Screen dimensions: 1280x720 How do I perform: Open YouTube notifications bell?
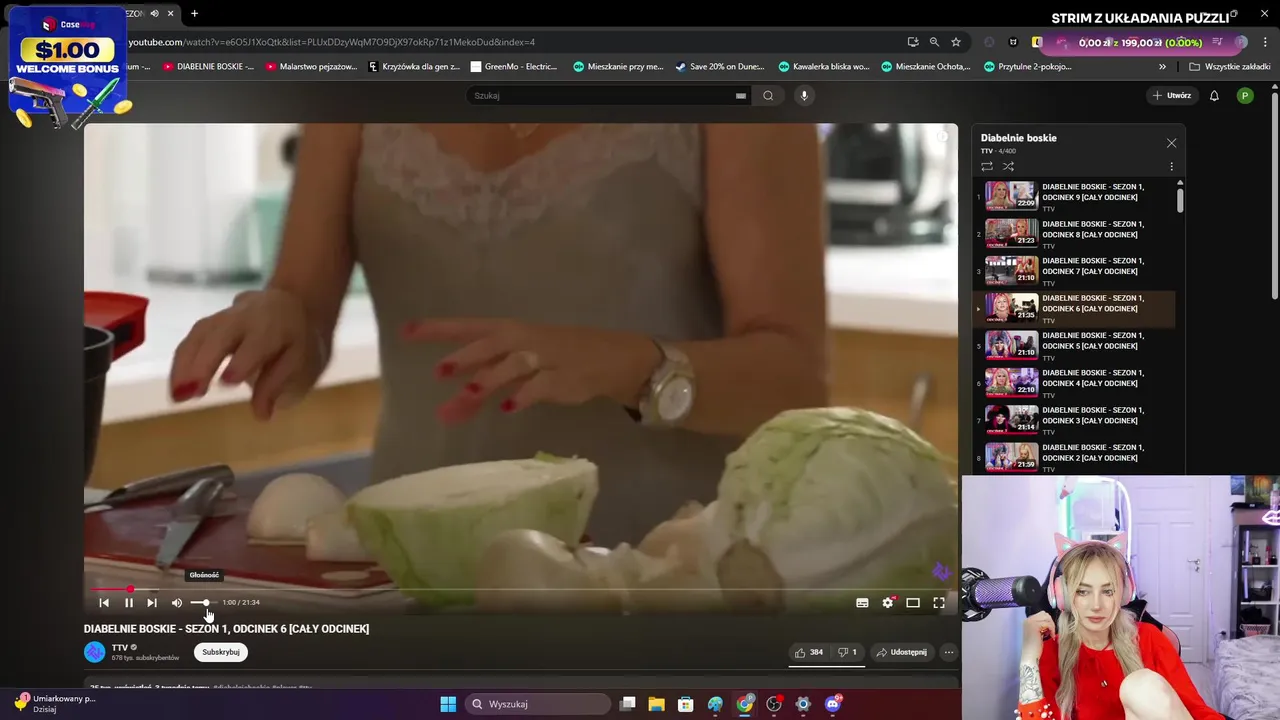point(1214,95)
